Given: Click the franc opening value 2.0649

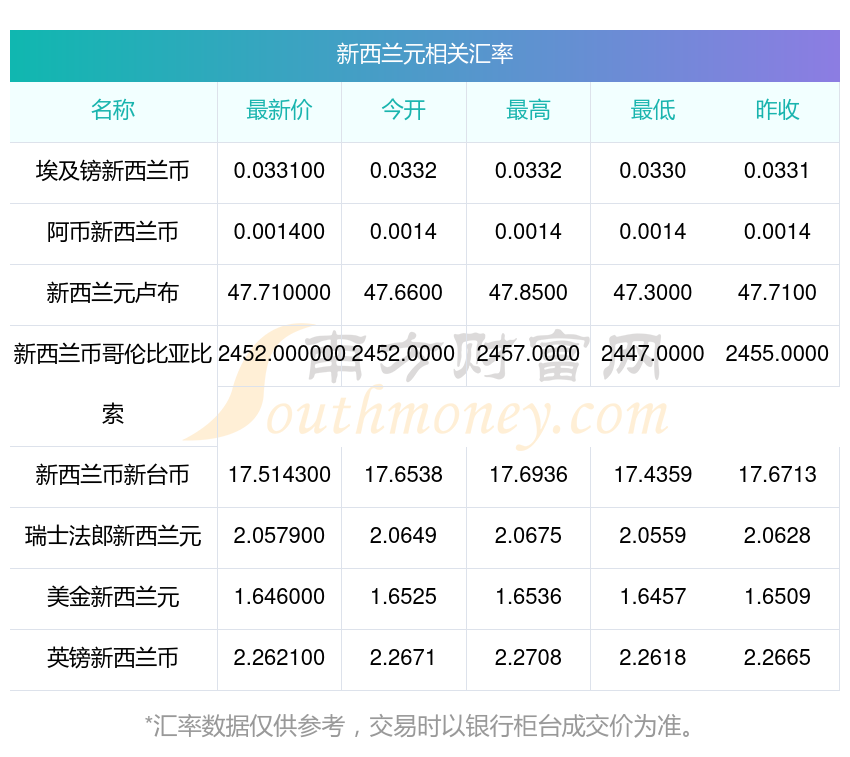Looking at the screenshot, I should point(403,536).
